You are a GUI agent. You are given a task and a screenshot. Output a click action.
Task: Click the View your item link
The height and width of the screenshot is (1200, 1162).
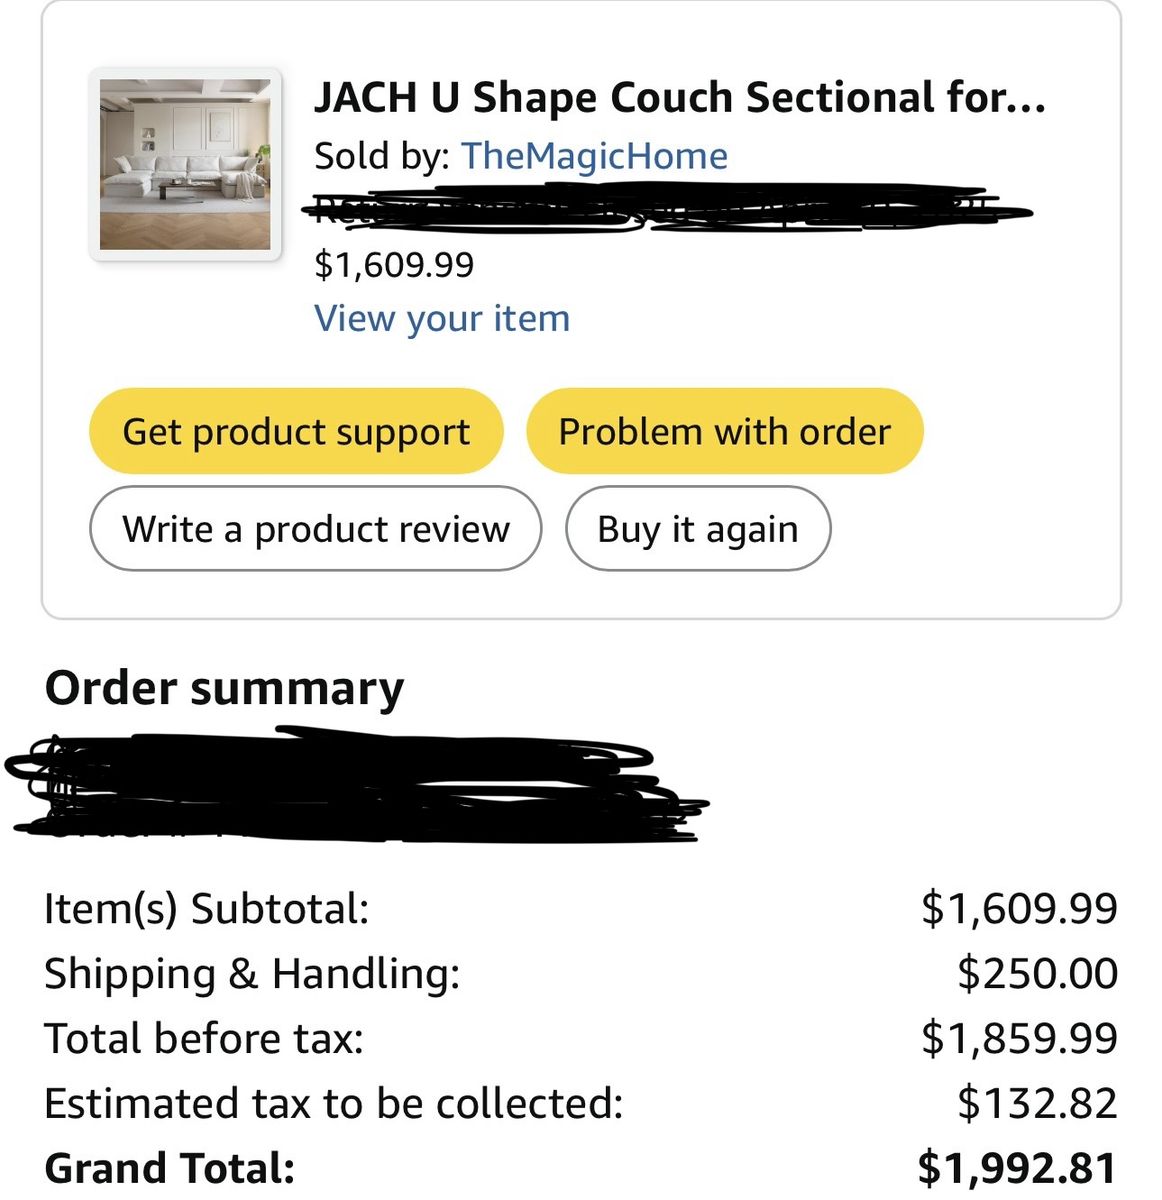442,318
